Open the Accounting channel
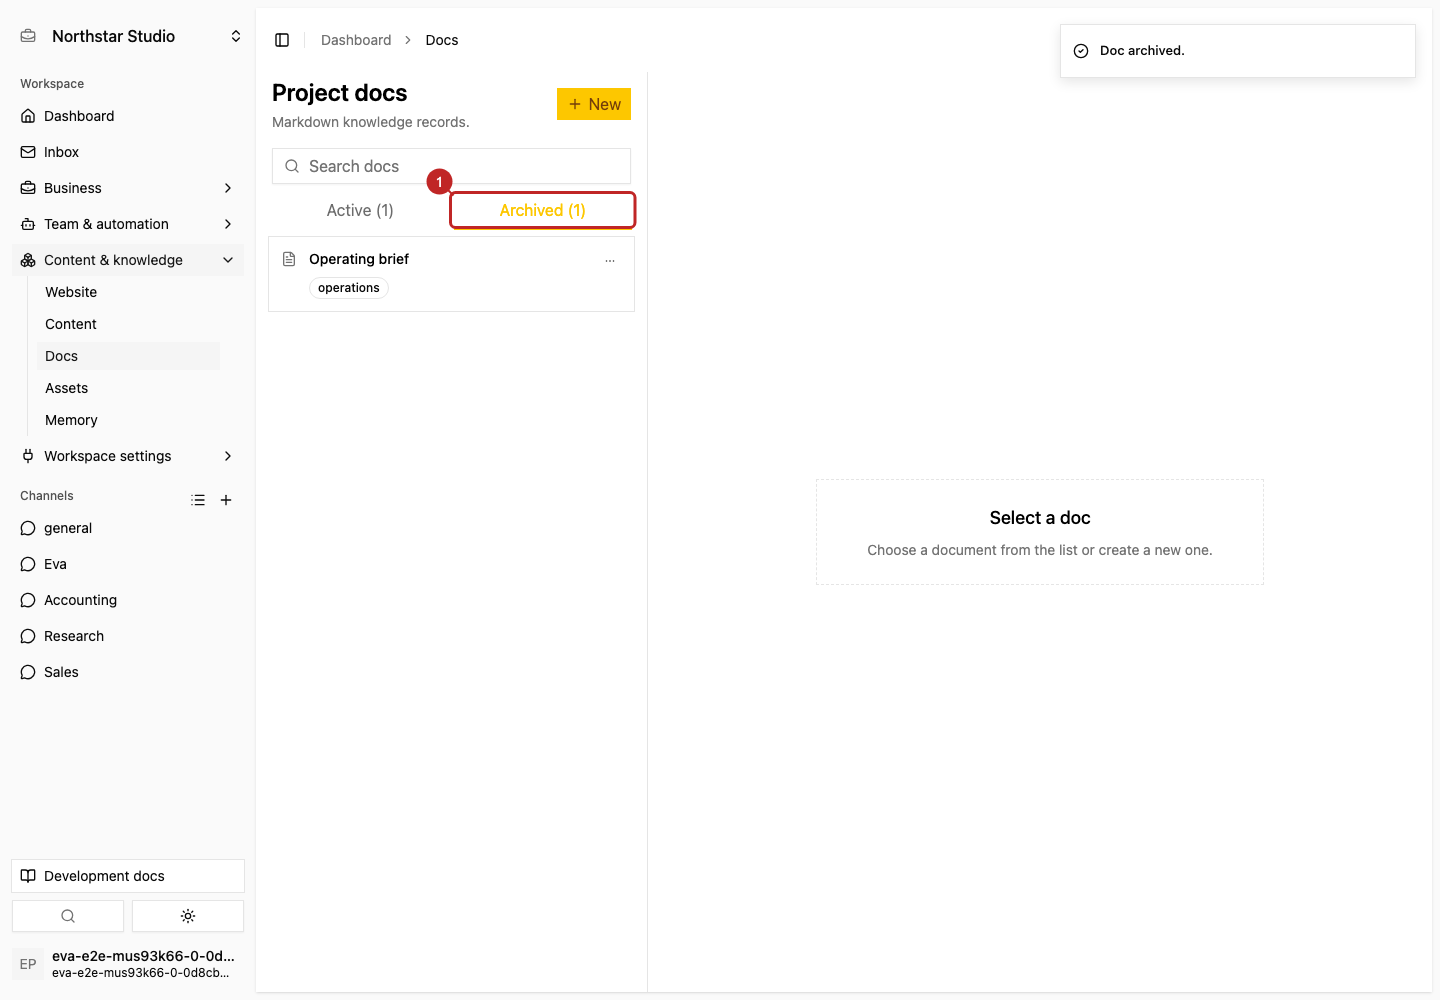Screen dimensions: 1440x1000 (128, 600)
